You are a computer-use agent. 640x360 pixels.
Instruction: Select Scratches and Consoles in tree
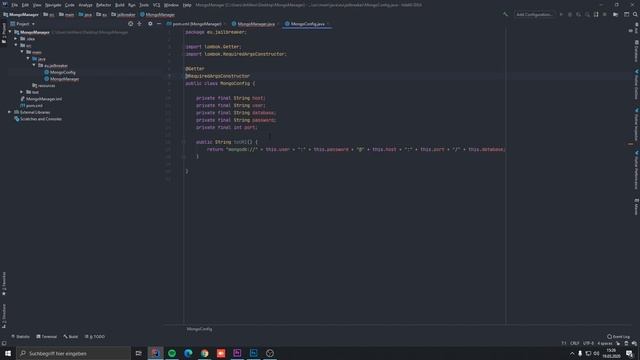tap(38, 119)
